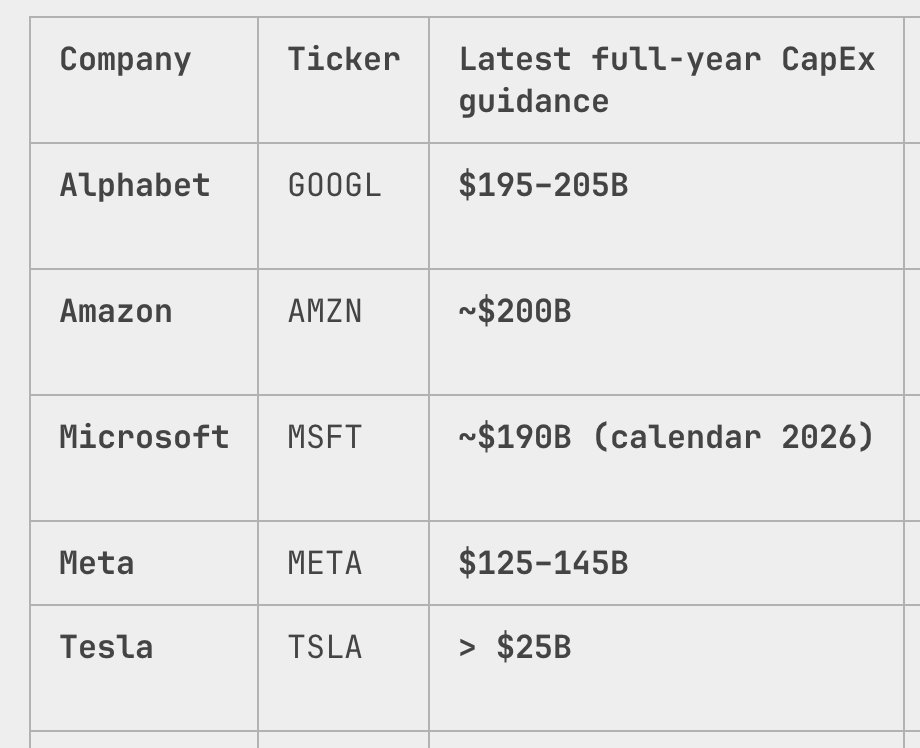The image size is (920, 748).
Task: Click the Alphabet company cell
Action: pyautogui.click(x=144, y=206)
